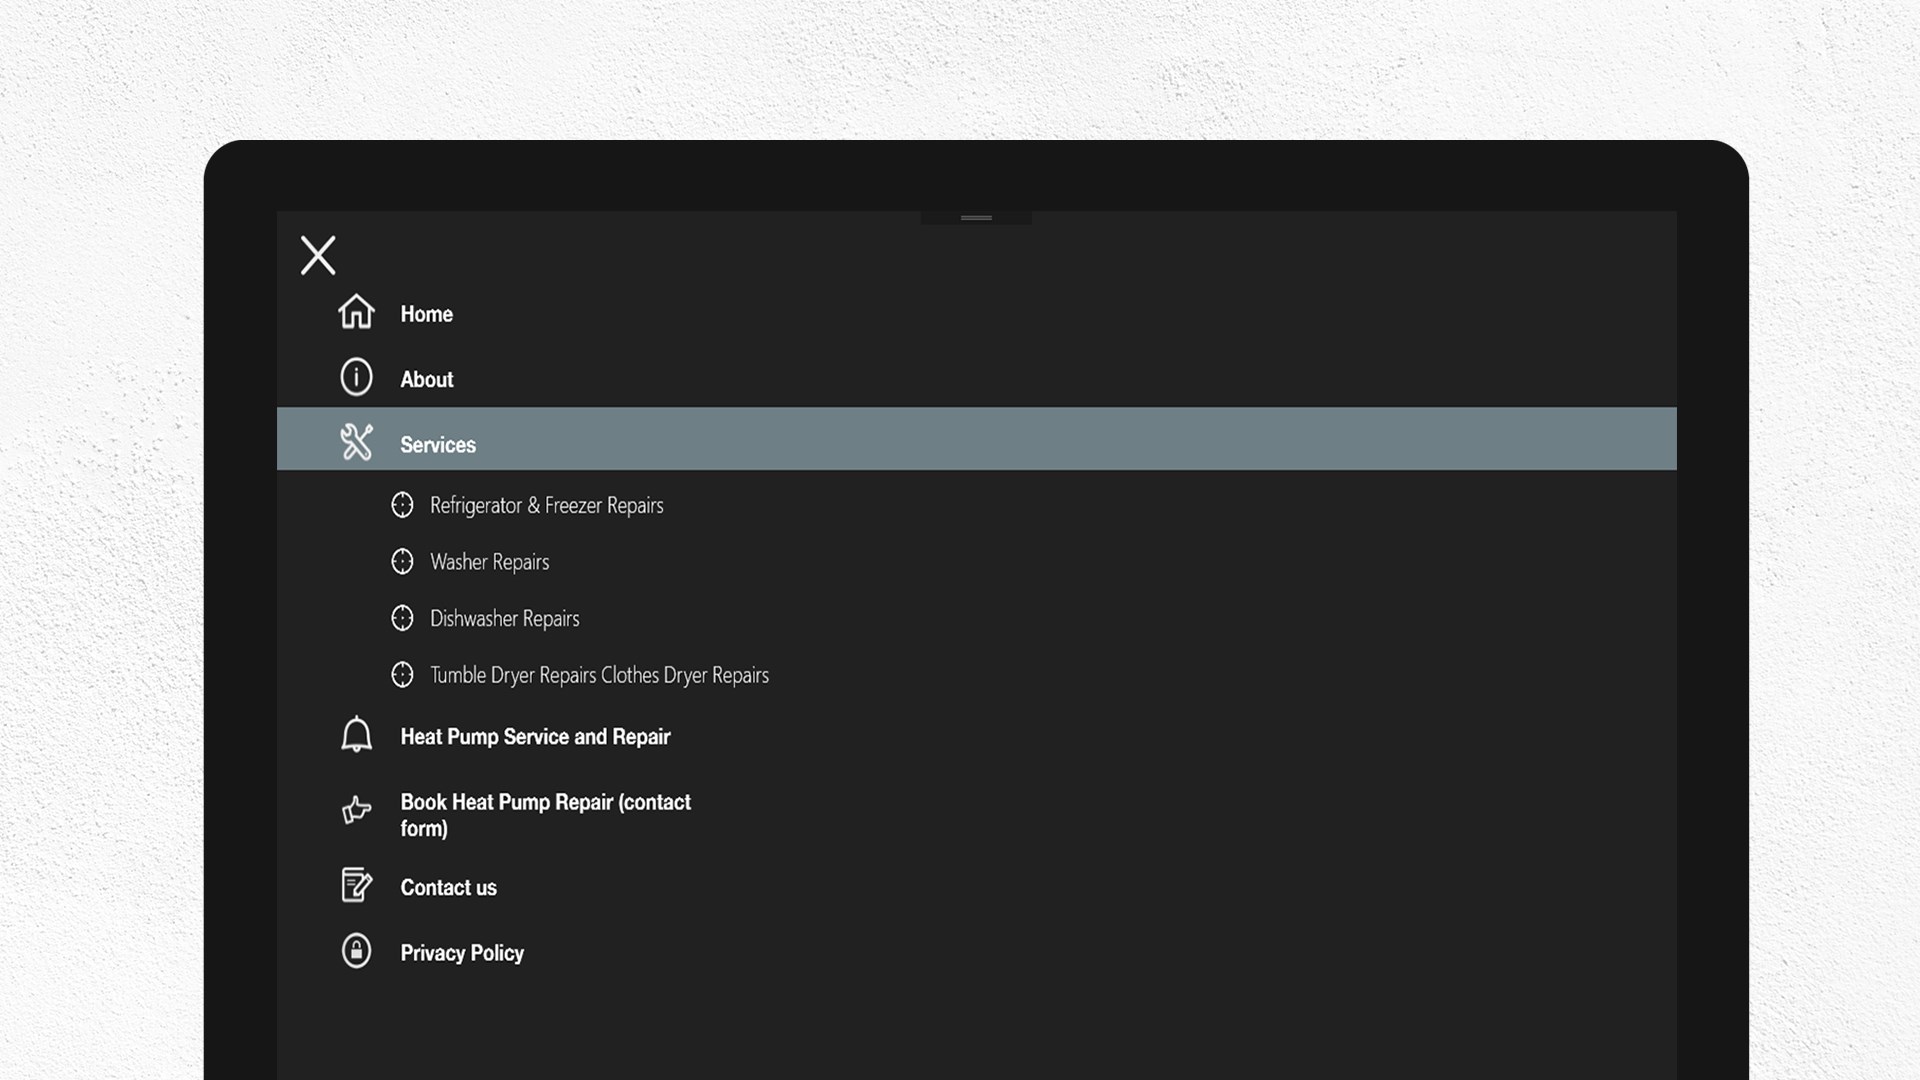This screenshot has height=1080, width=1920.
Task: Click the circle icon beside Washer Repairs
Action: click(x=402, y=562)
